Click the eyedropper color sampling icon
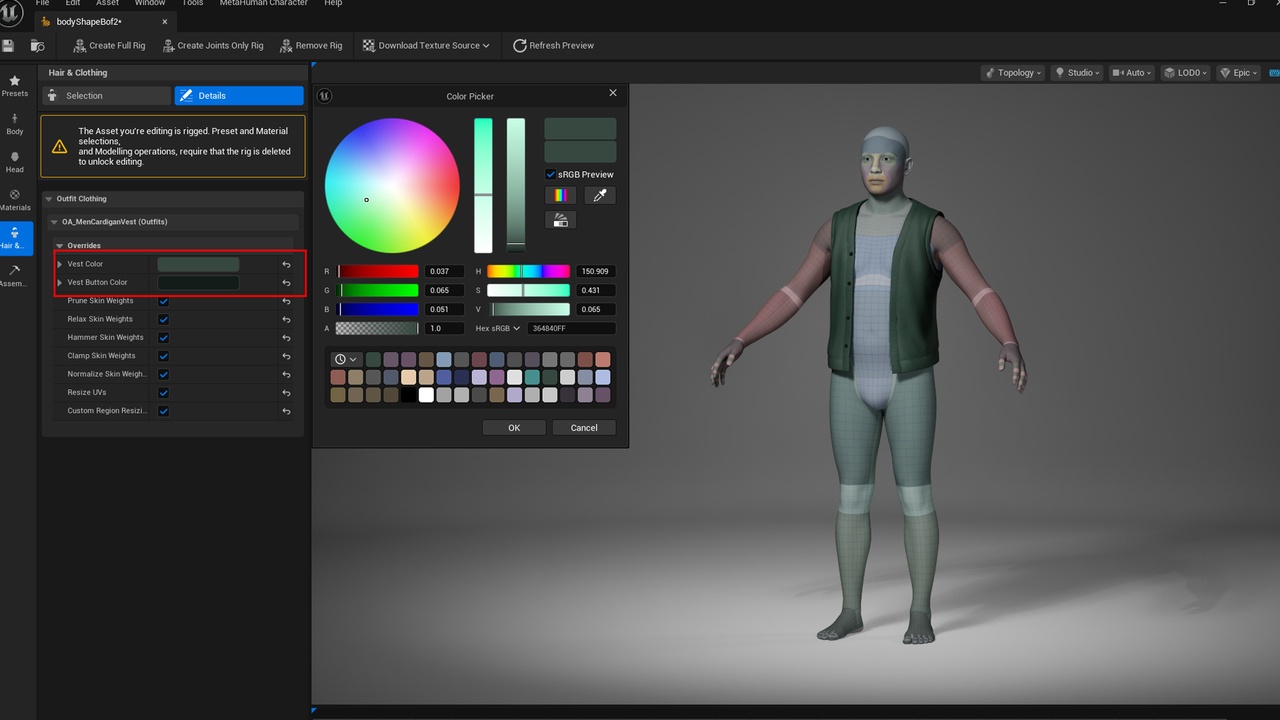This screenshot has height=720, width=1280. tap(600, 196)
